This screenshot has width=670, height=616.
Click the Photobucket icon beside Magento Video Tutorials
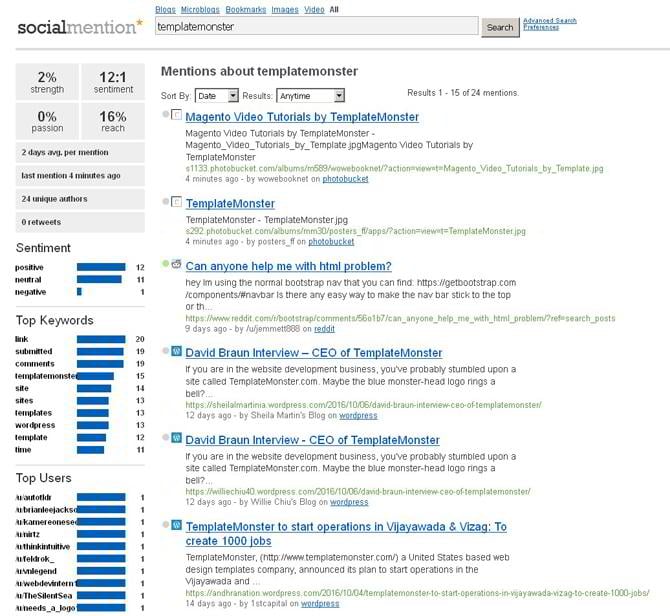(177, 116)
